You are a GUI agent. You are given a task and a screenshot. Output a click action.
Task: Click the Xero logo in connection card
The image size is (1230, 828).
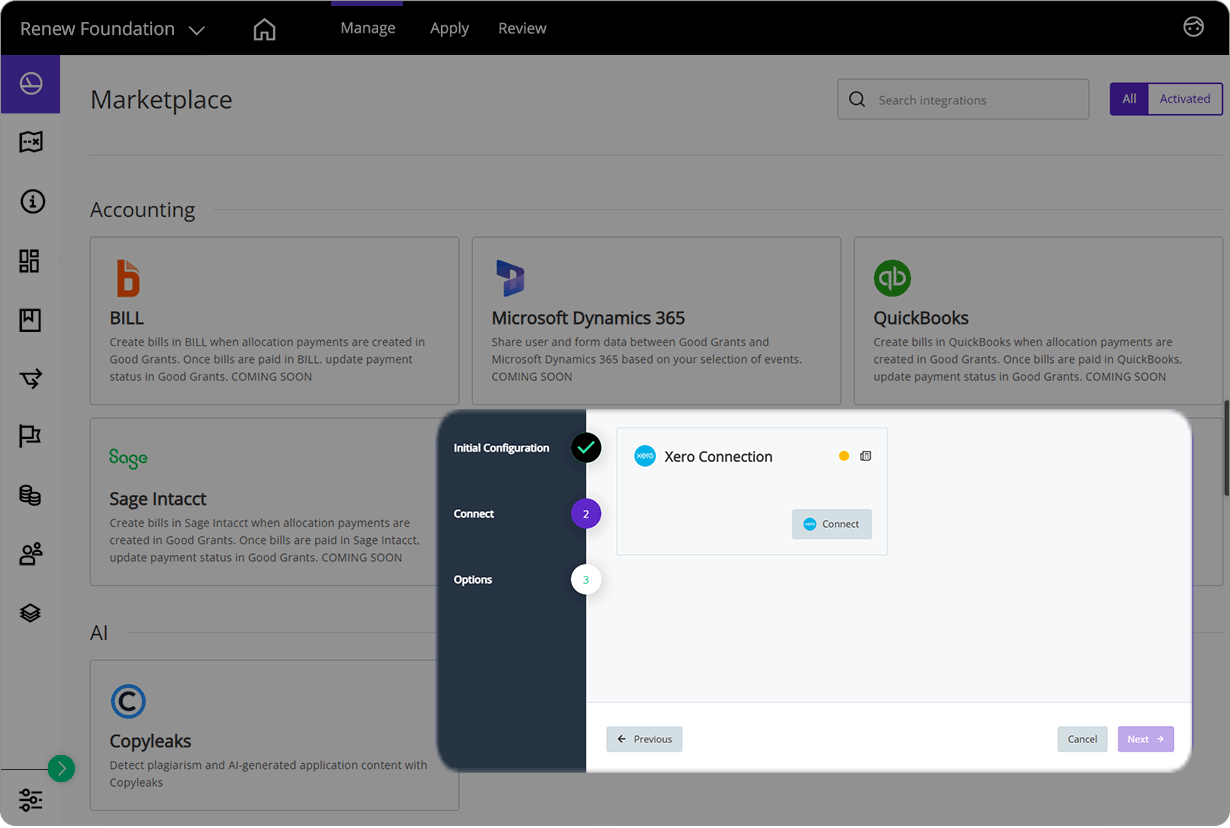(645, 456)
